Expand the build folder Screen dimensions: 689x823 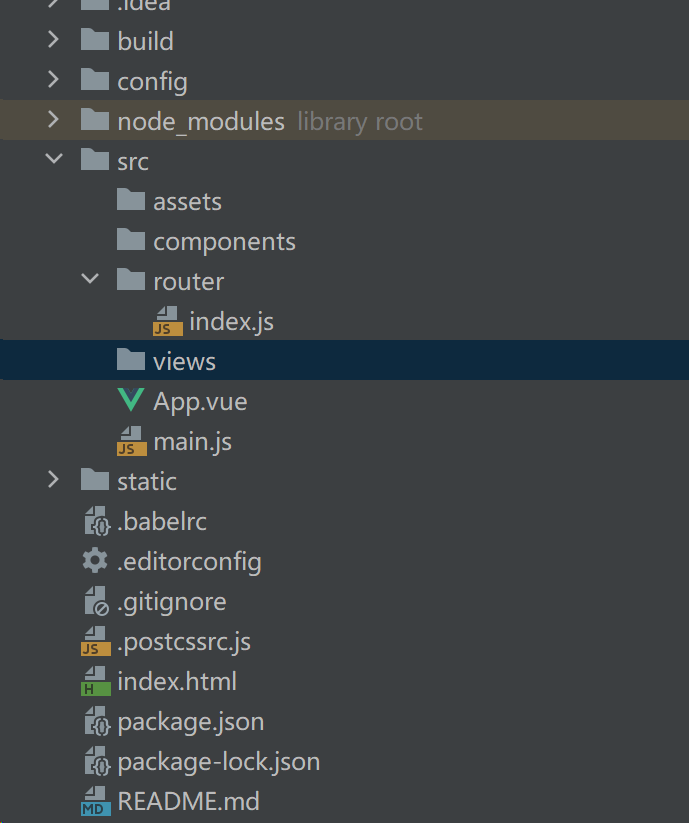54,41
